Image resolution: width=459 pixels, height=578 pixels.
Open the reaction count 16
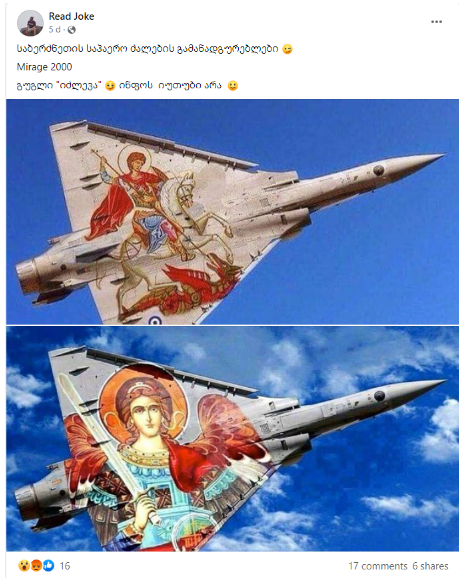tap(65, 565)
